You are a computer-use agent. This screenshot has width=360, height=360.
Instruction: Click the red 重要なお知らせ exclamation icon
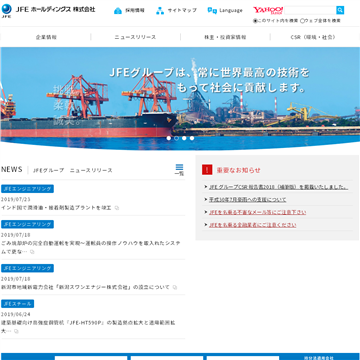(207, 170)
